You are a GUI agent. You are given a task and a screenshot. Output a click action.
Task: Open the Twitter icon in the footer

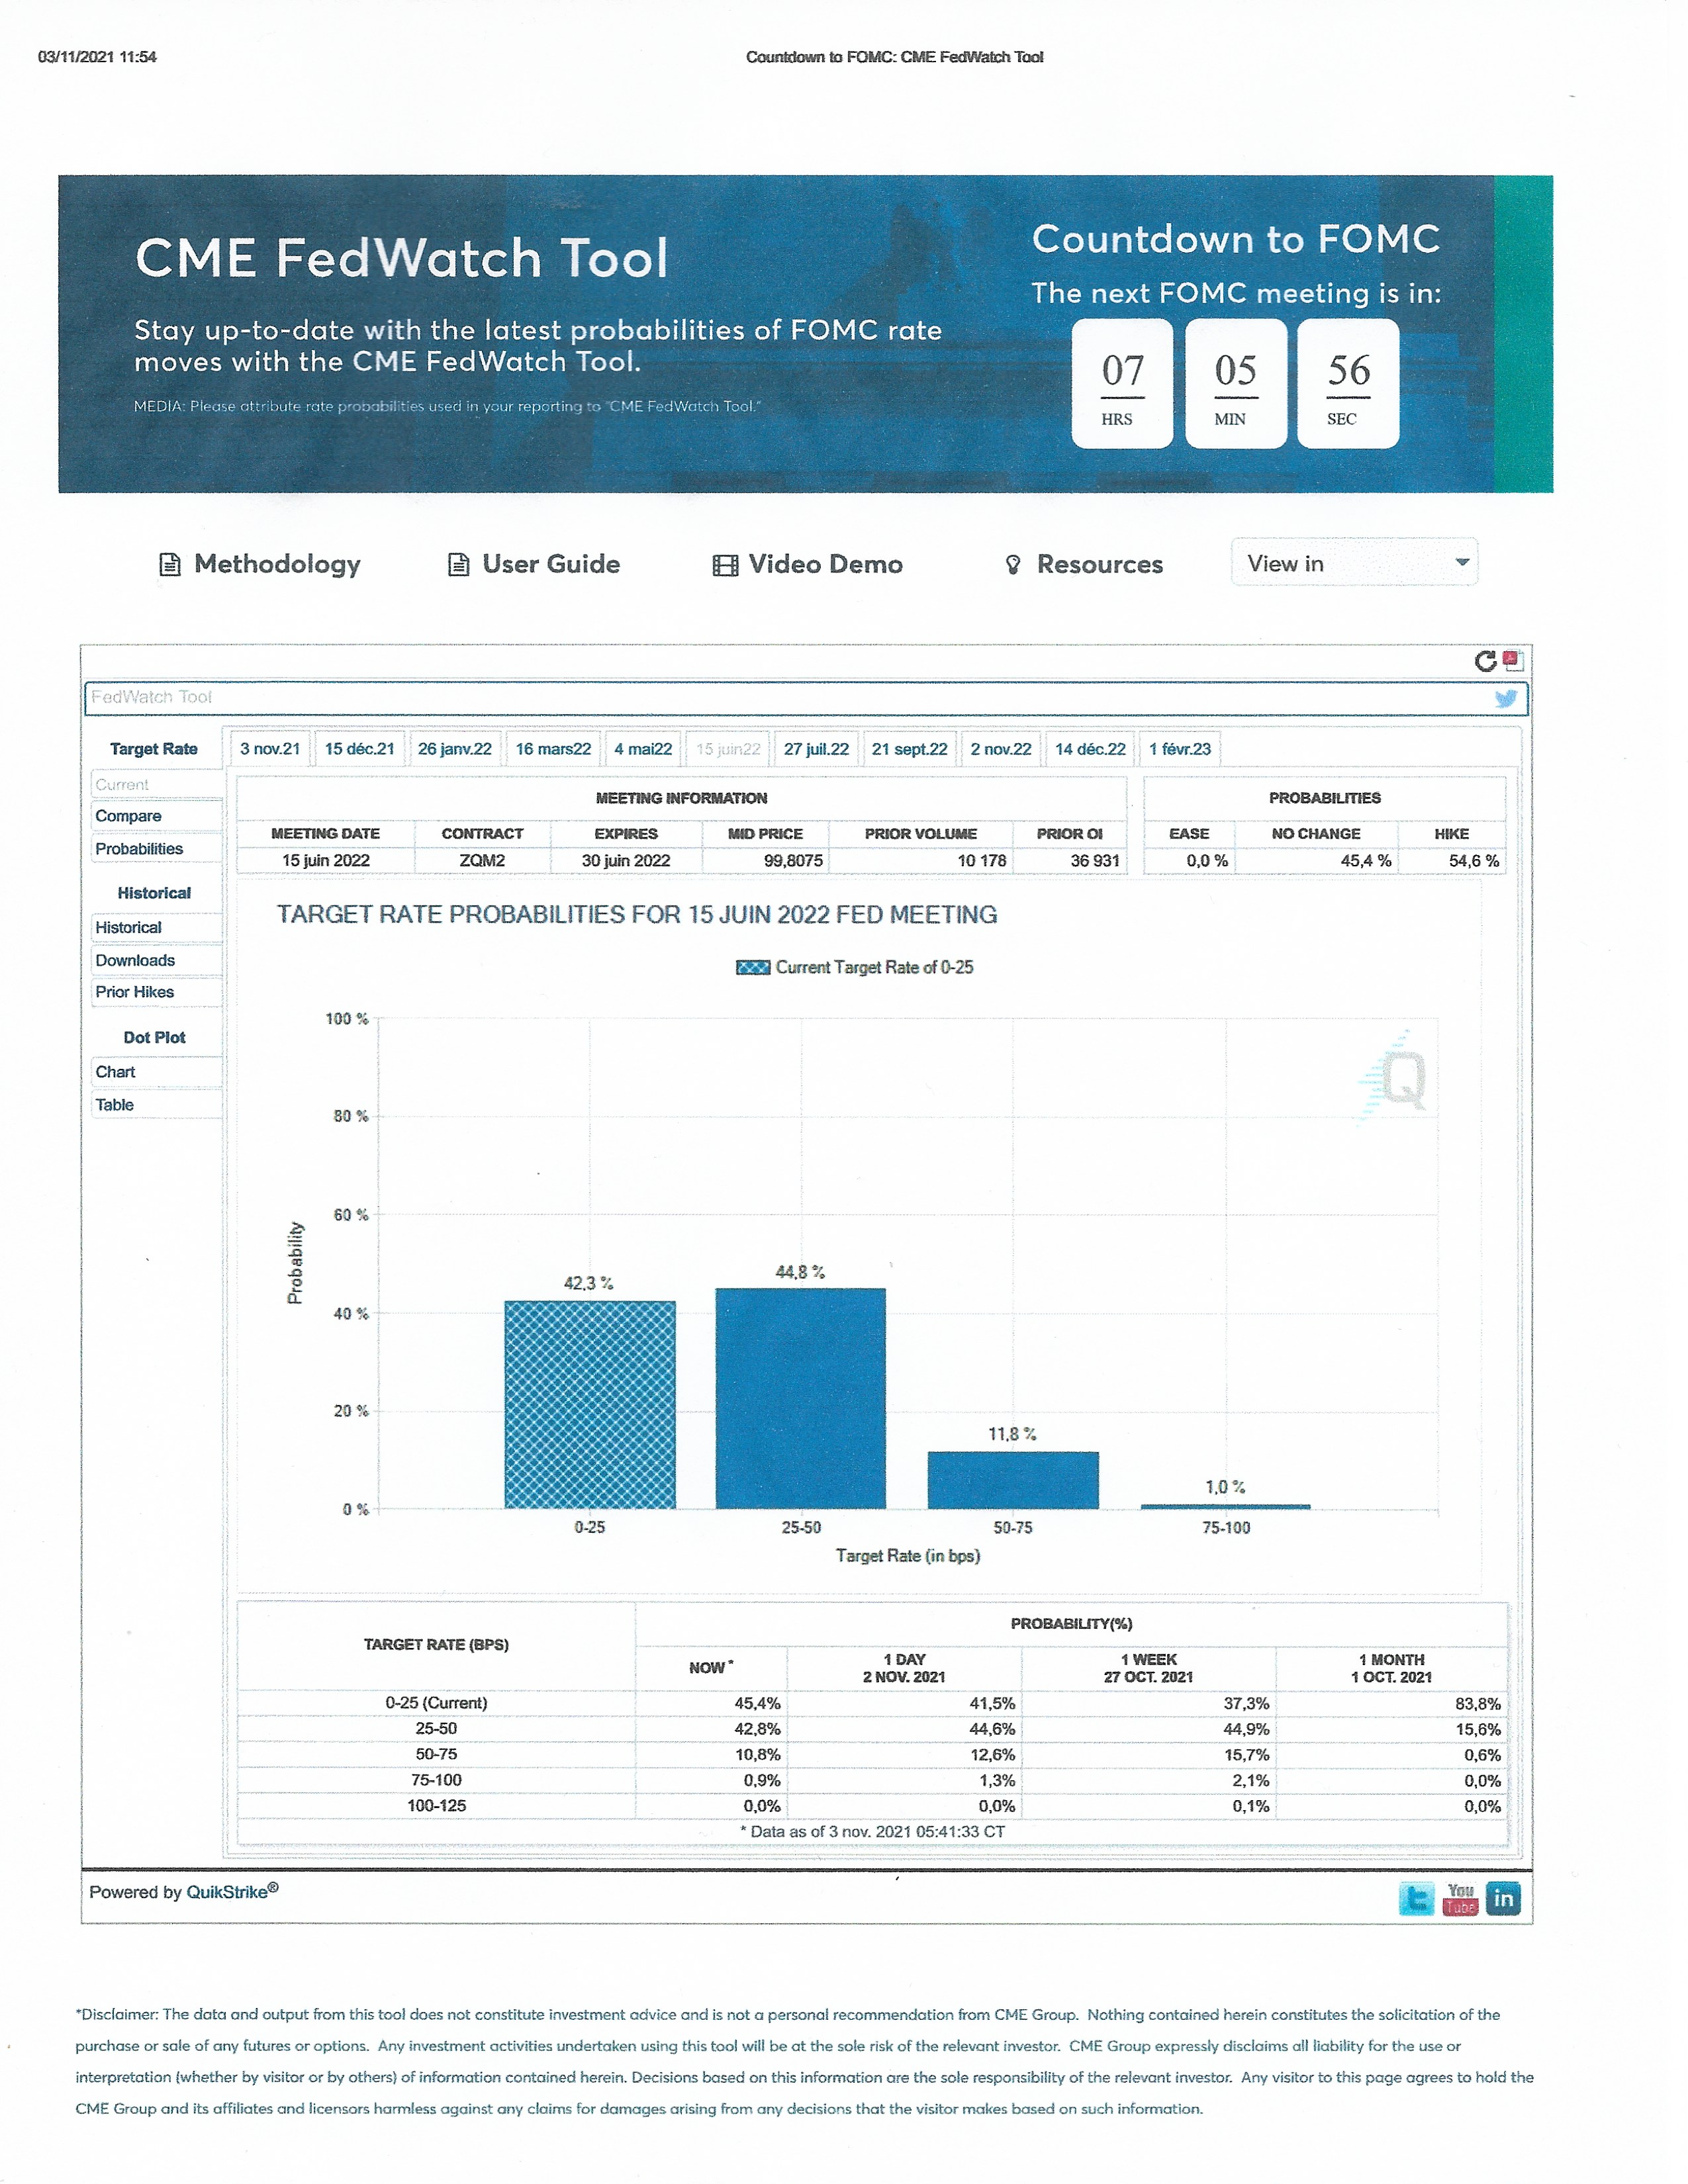(x=1416, y=1898)
